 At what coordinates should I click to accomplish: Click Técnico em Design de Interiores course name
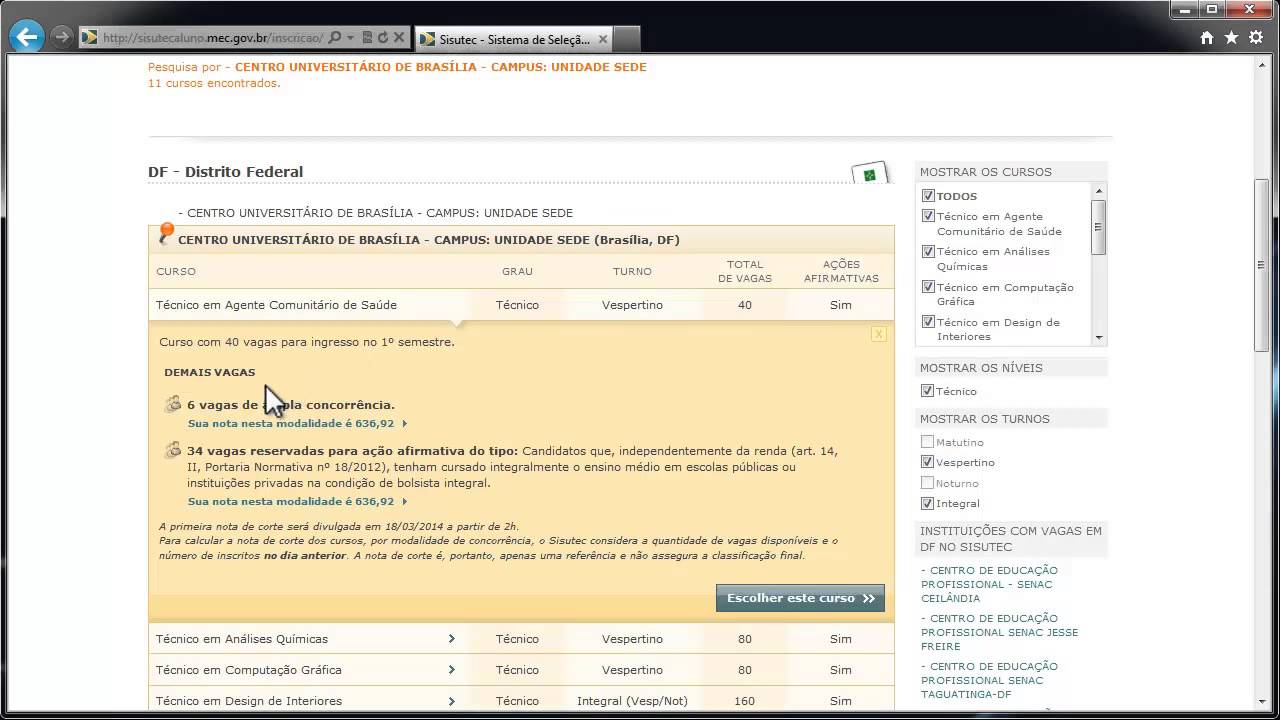click(x=249, y=701)
